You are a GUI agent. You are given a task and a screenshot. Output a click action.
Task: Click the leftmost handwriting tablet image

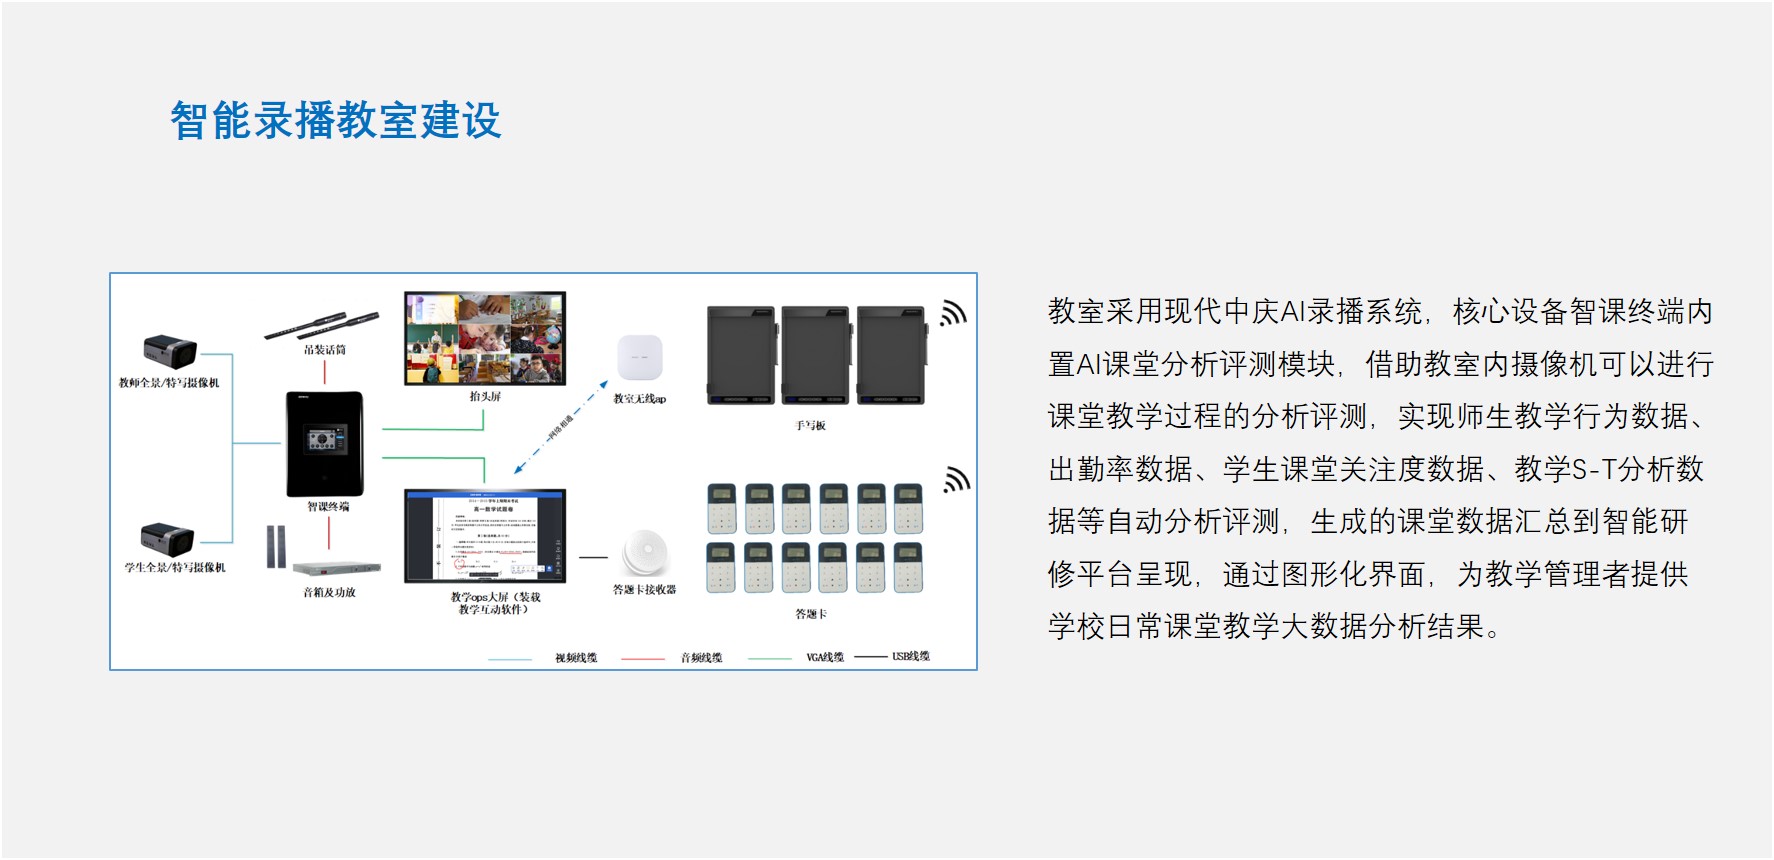741,356
